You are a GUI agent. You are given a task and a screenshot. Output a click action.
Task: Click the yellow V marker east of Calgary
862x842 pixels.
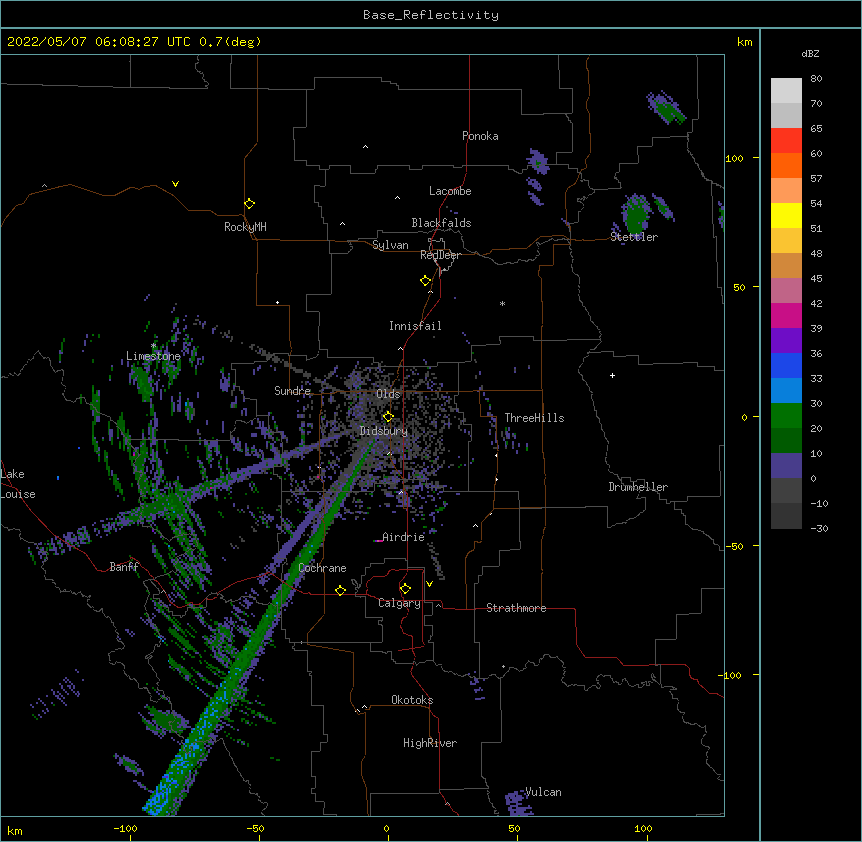tap(429, 584)
